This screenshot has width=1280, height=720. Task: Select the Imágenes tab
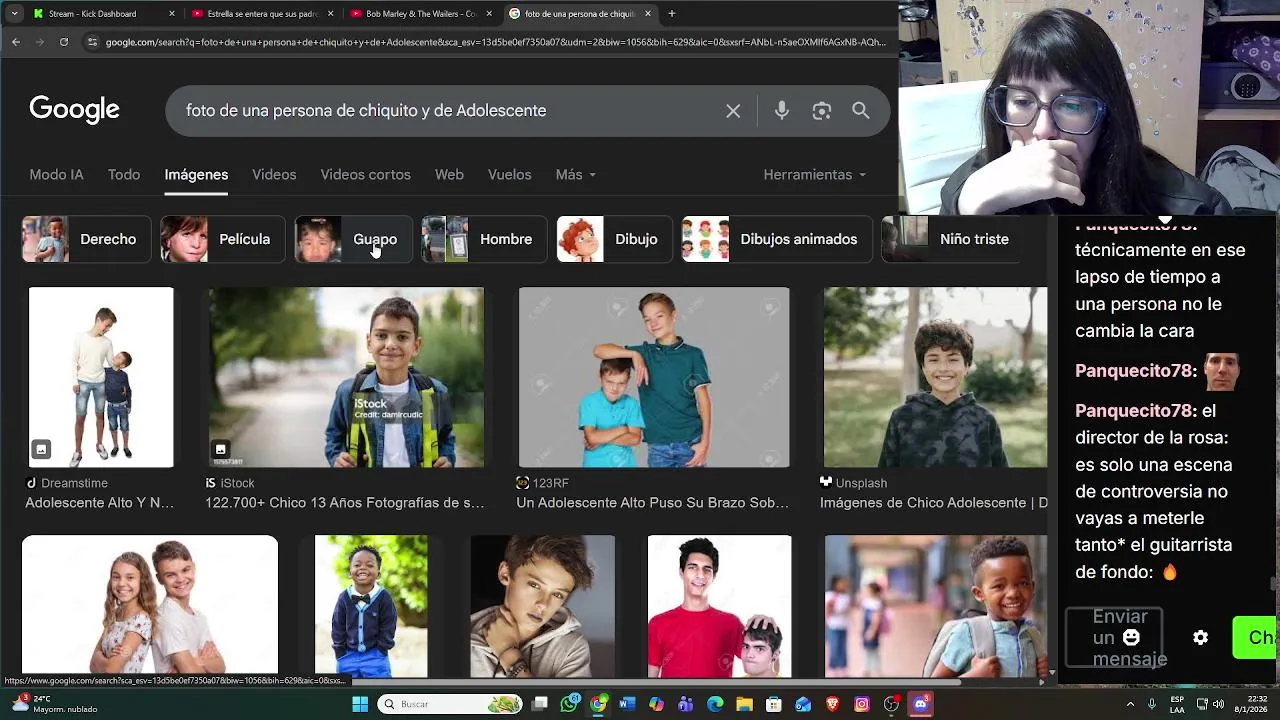click(196, 175)
